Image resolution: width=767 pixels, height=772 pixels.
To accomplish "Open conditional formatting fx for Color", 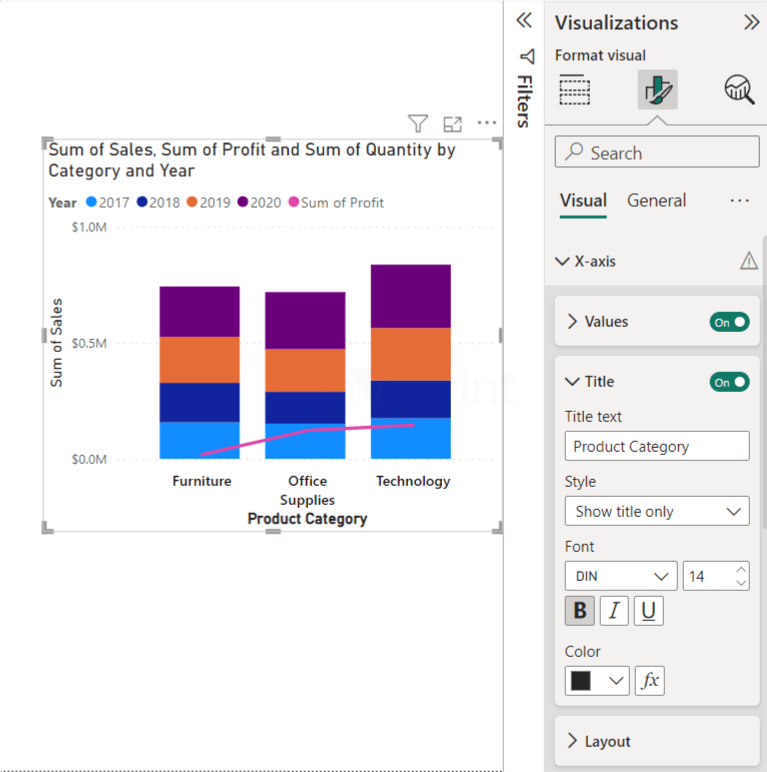I will (650, 681).
